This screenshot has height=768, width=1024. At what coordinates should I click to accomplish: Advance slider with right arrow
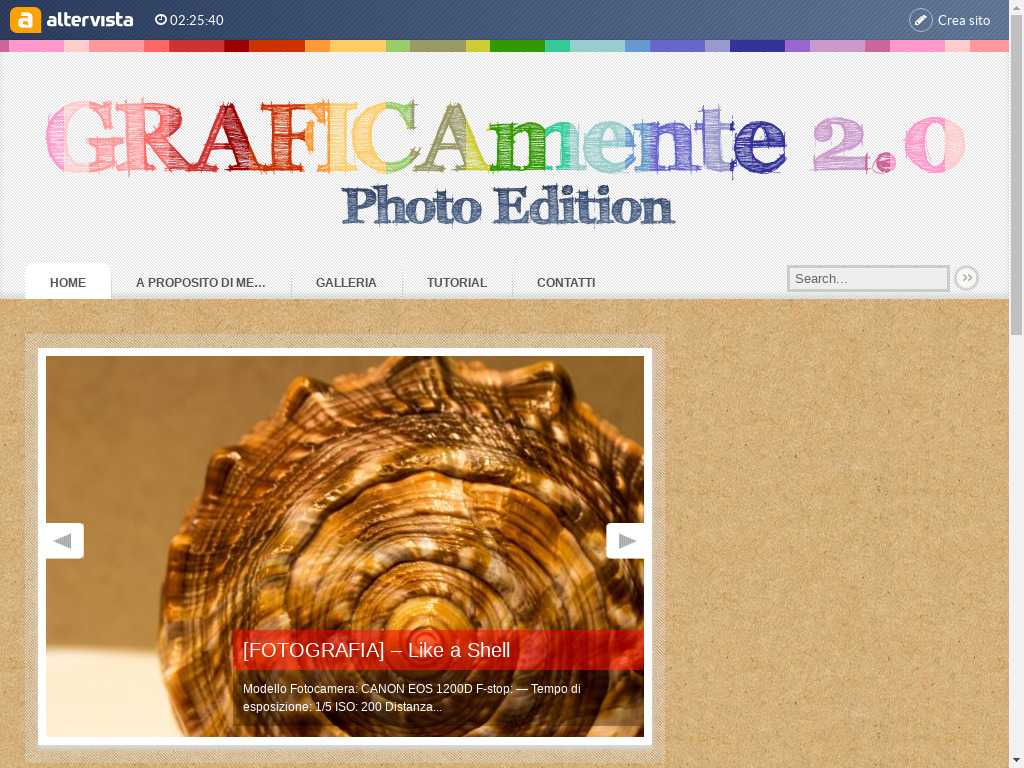point(626,541)
